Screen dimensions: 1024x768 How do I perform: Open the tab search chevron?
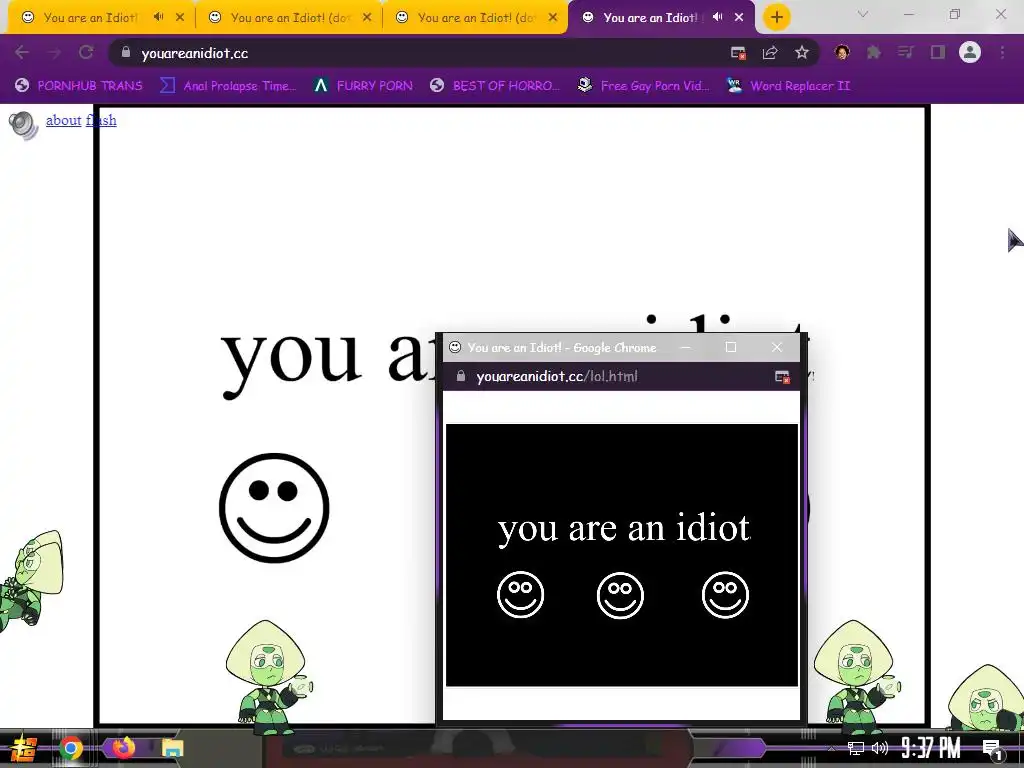coord(863,14)
